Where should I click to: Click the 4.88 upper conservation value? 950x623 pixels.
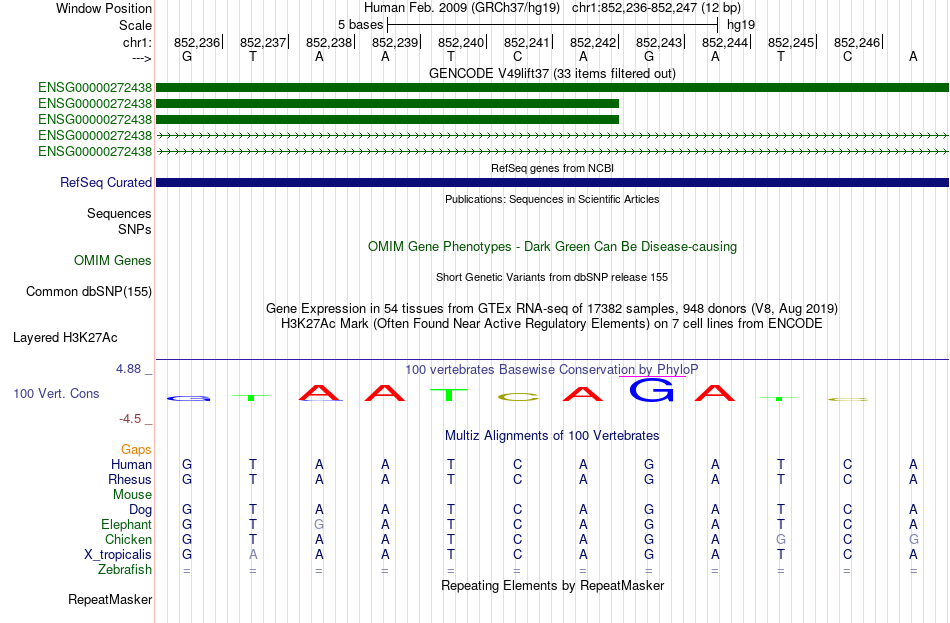(x=128, y=368)
